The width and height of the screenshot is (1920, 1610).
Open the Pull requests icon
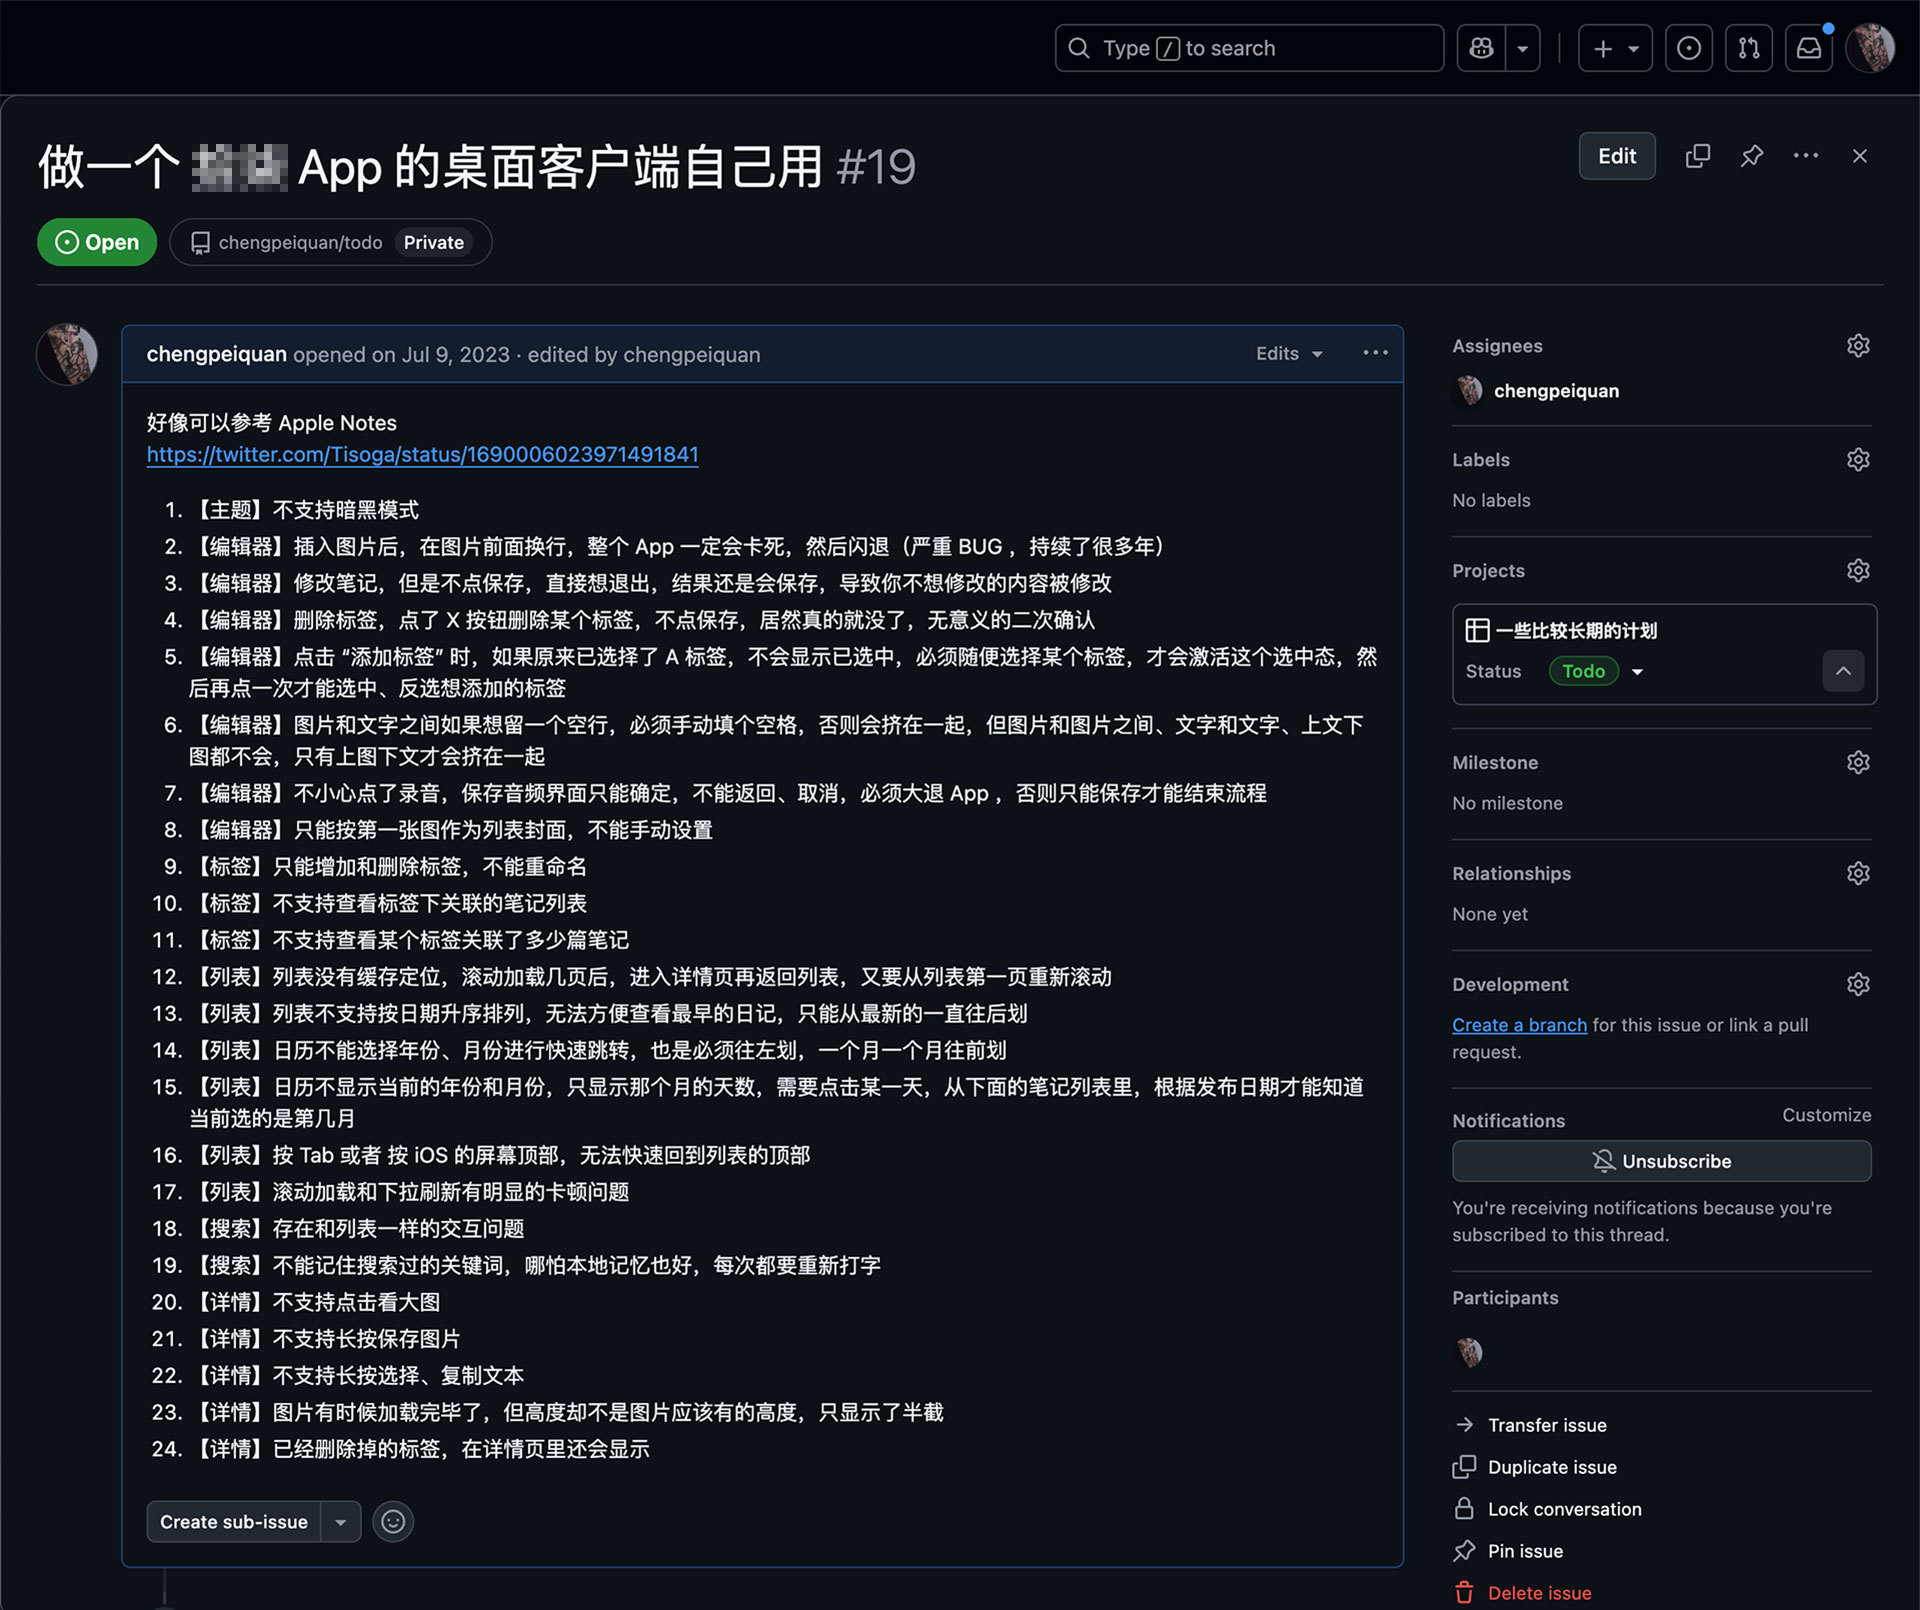1748,48
